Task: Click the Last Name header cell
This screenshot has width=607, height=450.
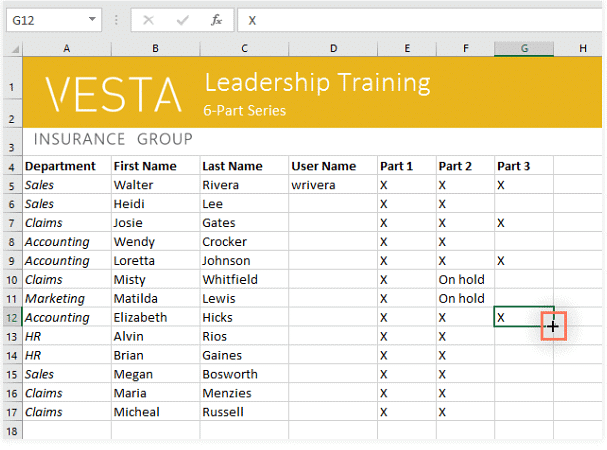Action: (244, 166)
